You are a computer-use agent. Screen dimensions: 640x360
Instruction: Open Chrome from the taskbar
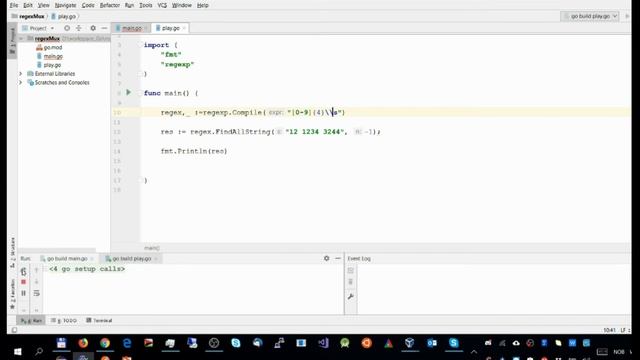[x=105, y=343]
